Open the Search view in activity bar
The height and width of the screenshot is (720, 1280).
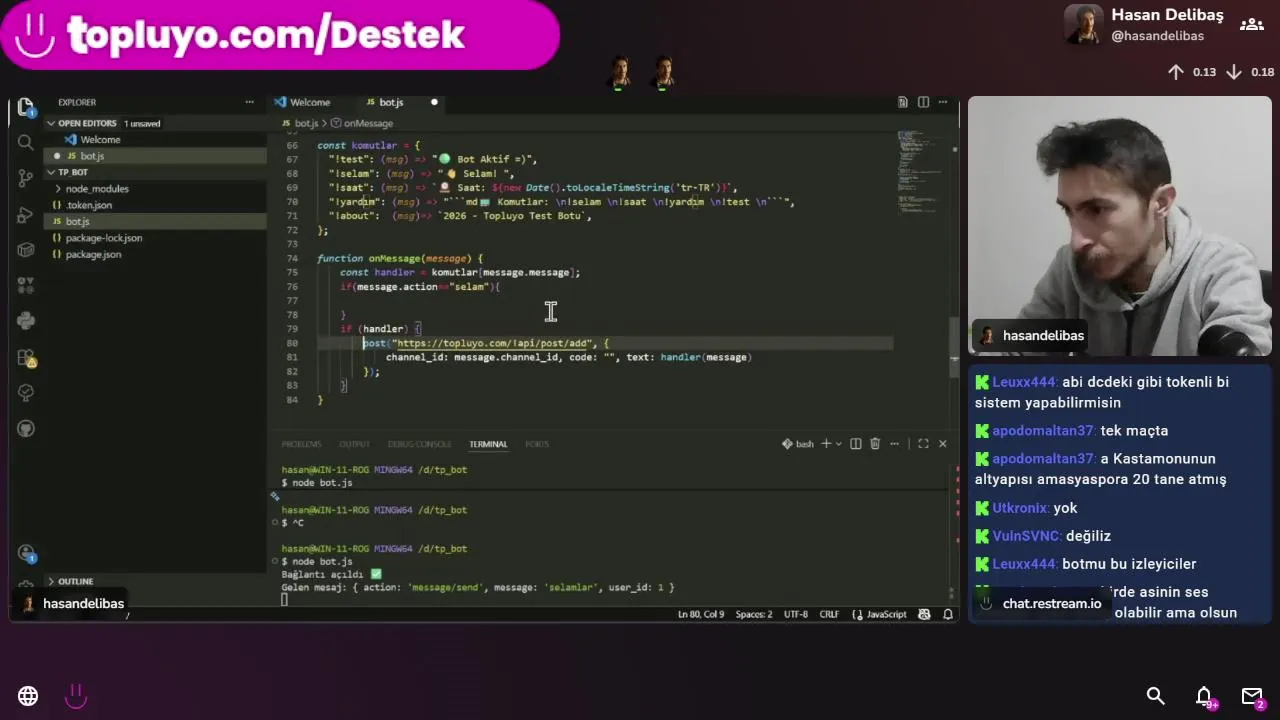coord(26,142)
